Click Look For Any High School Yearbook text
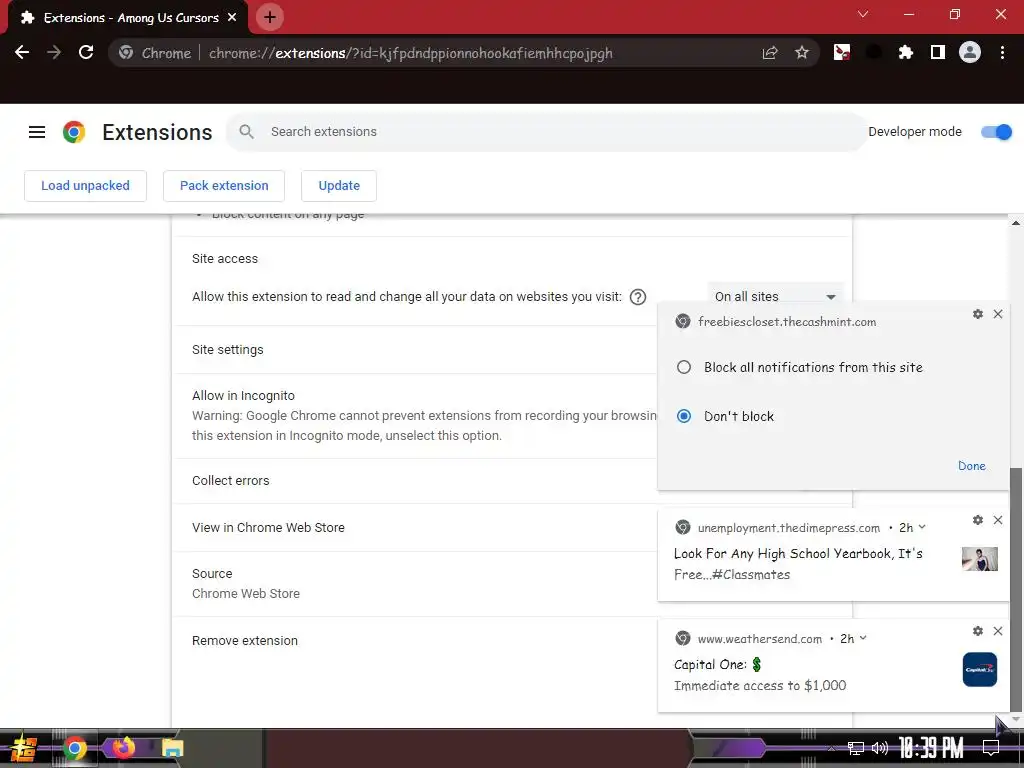 point(798,554)
